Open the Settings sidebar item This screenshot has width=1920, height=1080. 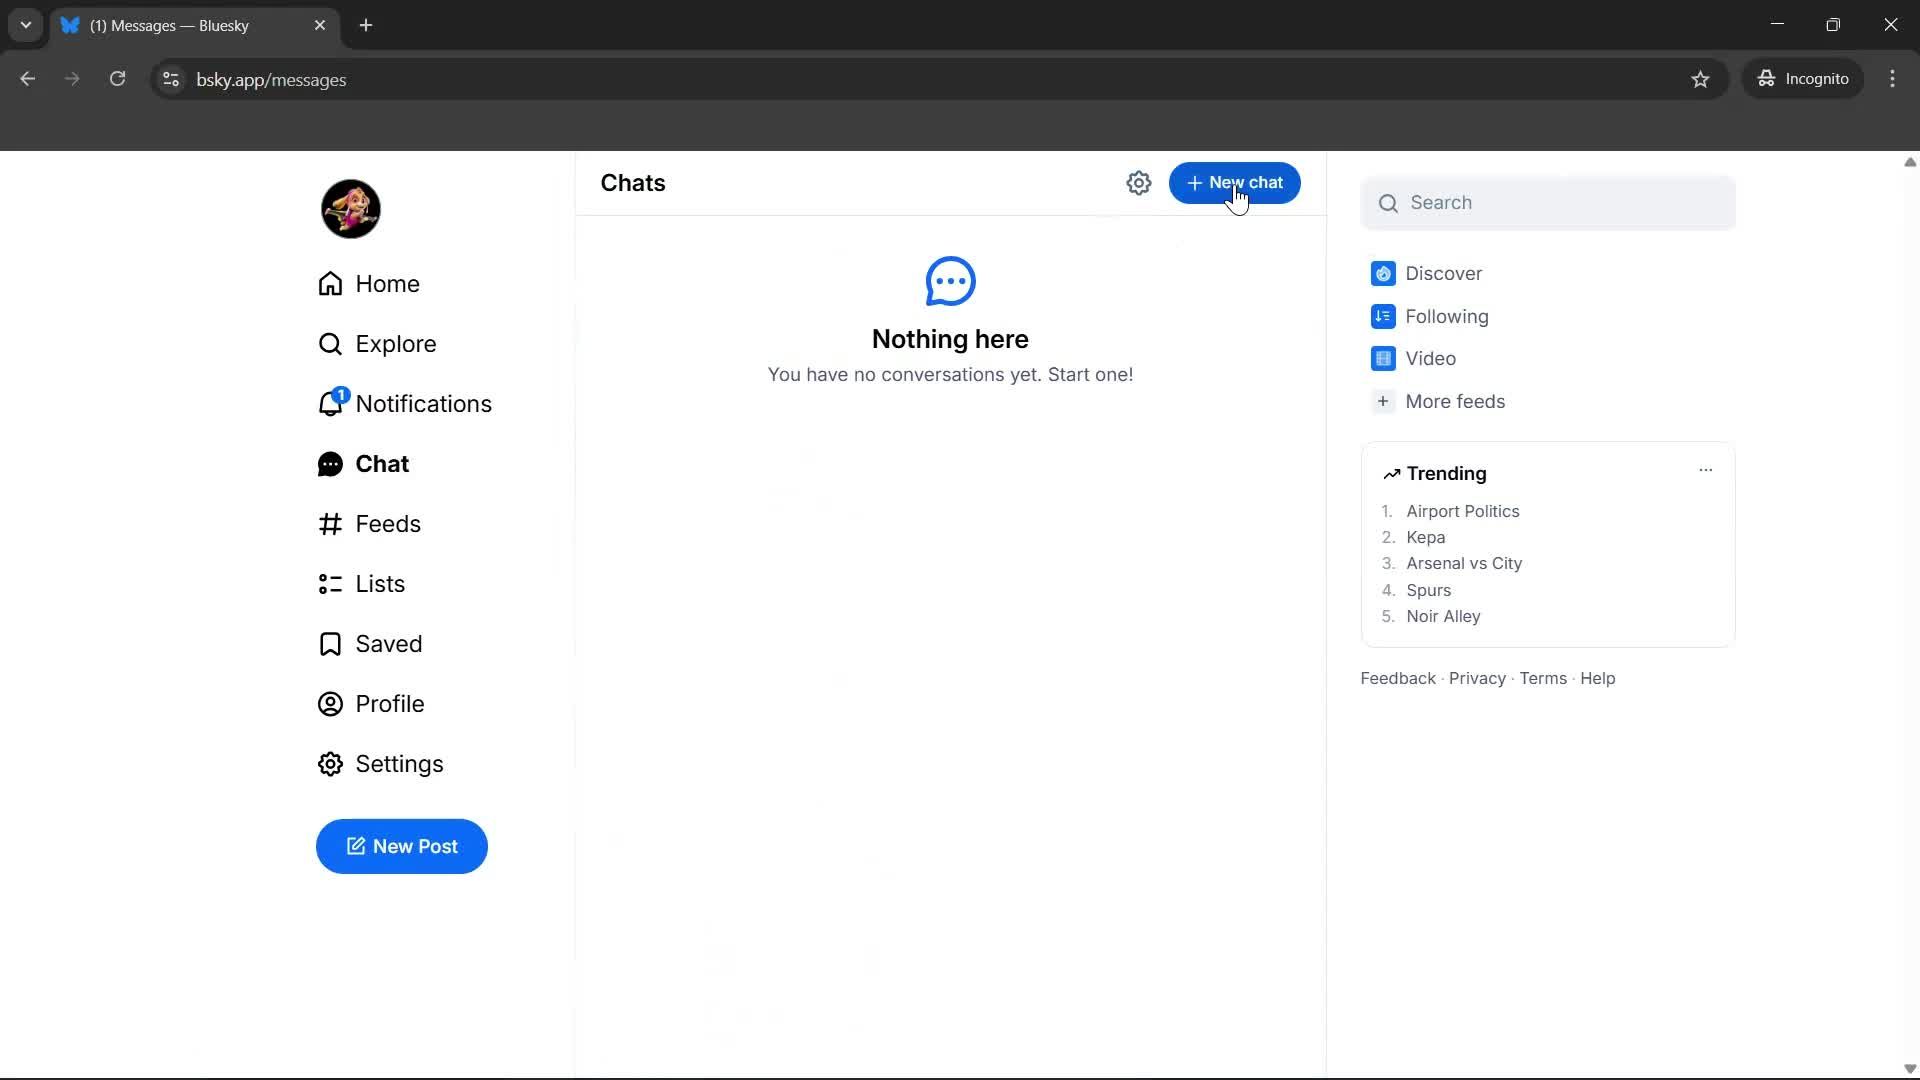coord(400,763)
